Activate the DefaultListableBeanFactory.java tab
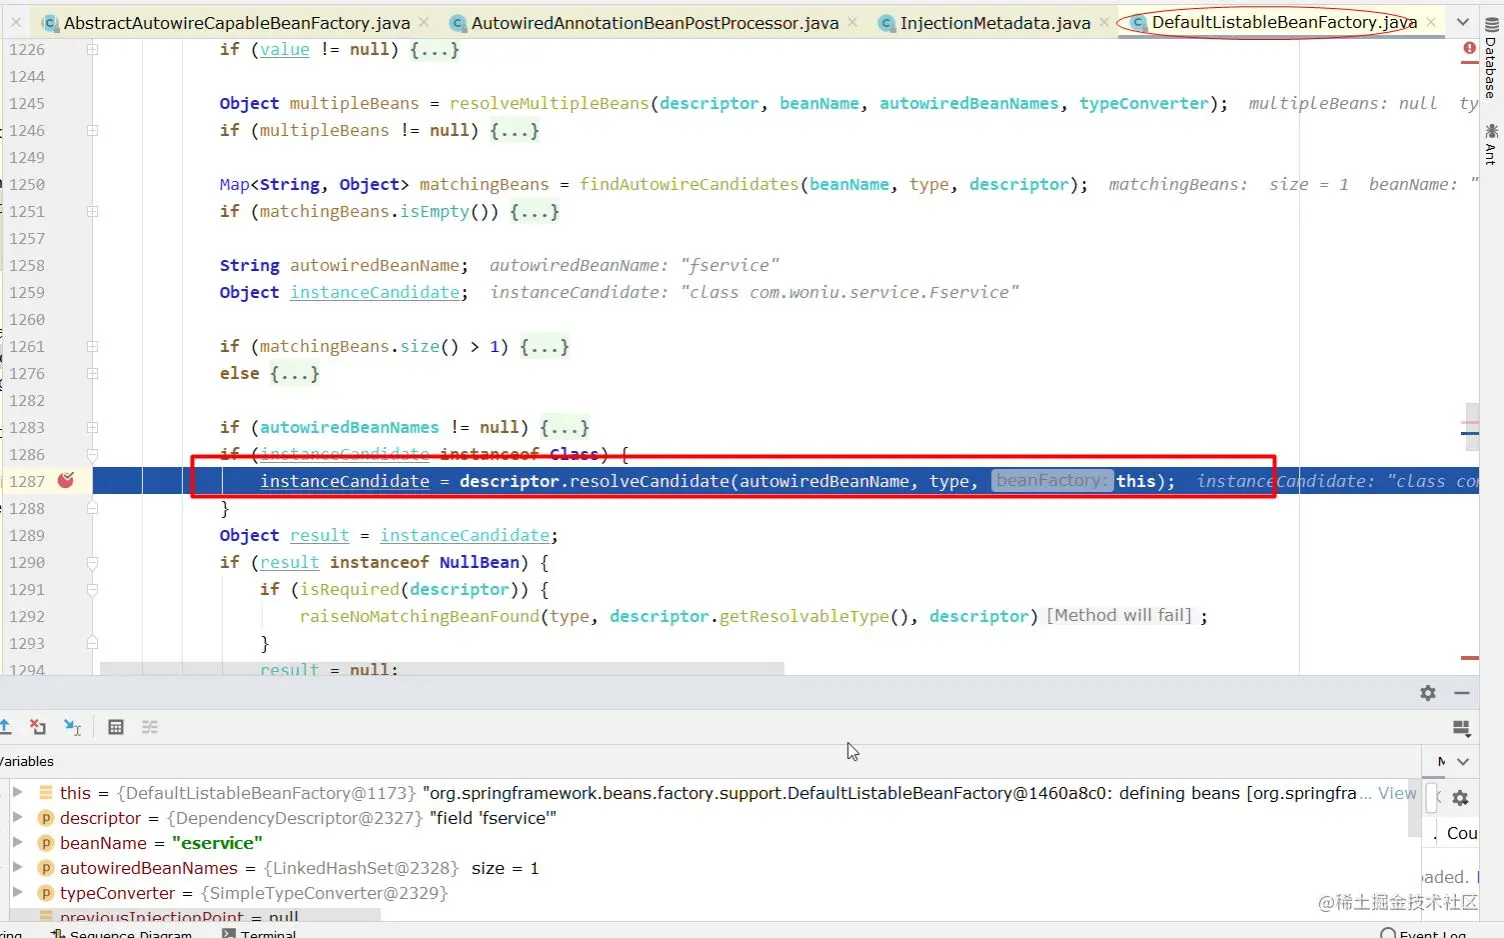Viewport: 1504px width, 938px height. click(x=1283, y=22)
